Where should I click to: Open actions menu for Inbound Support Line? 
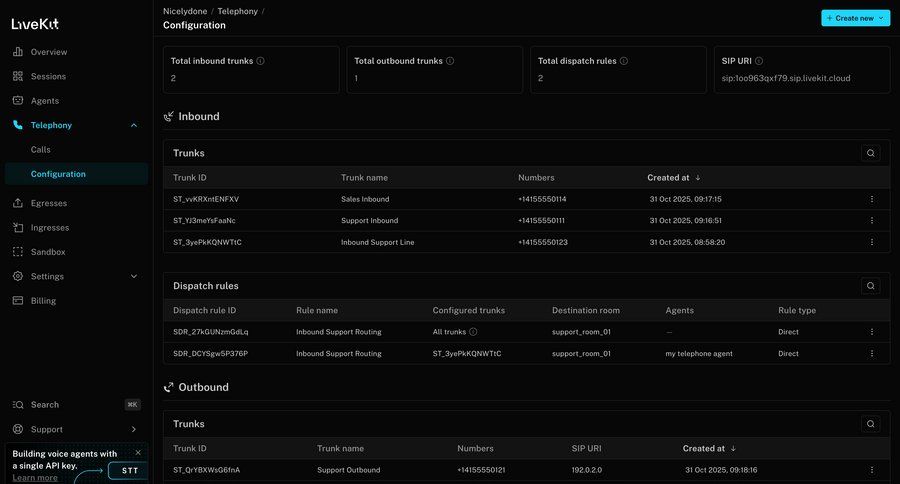pyautogui.click(x=872, y=242)
